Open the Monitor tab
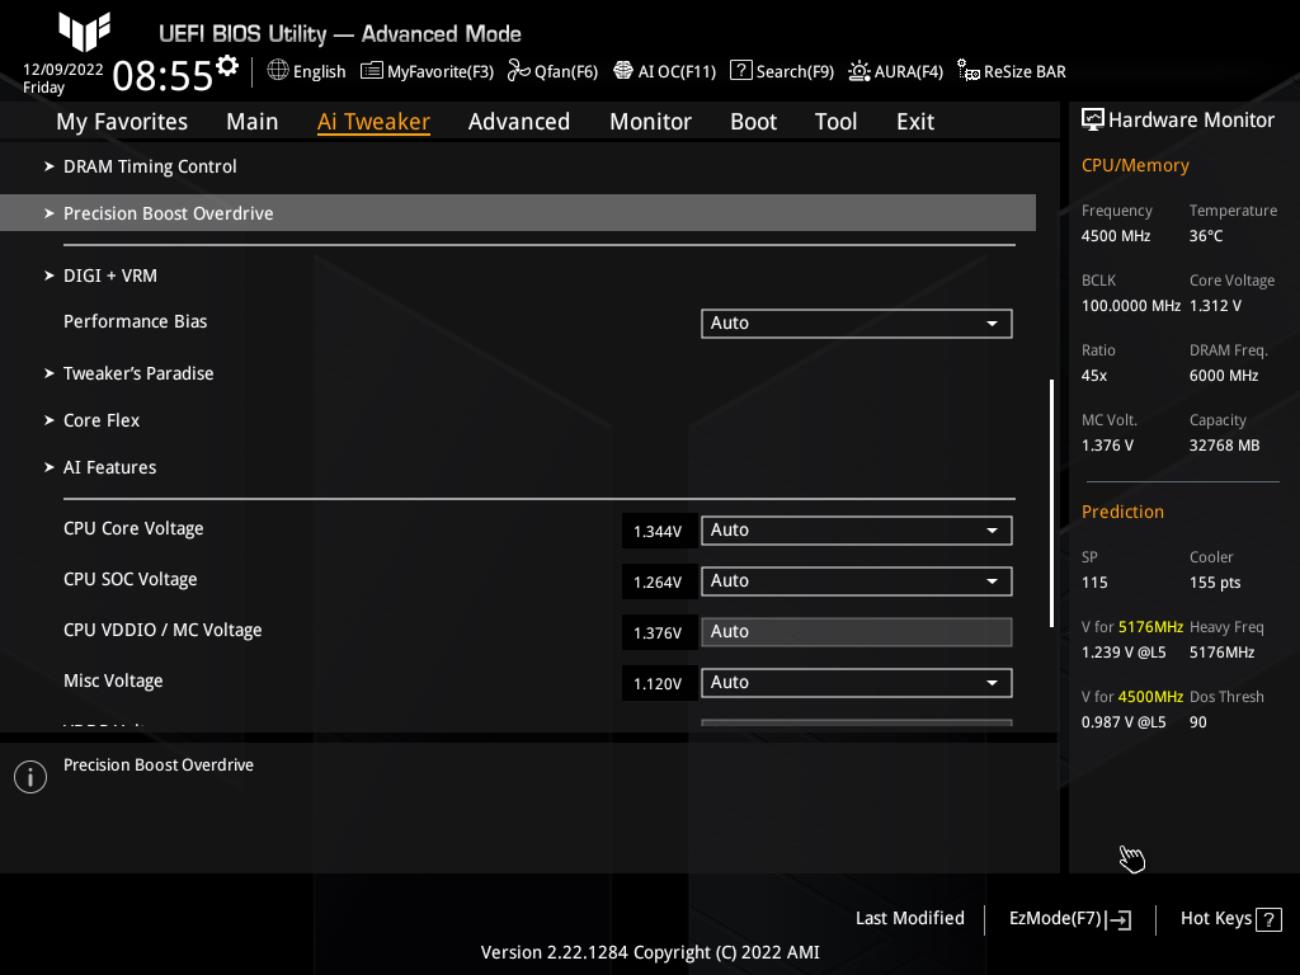 (x=650, y=122)
